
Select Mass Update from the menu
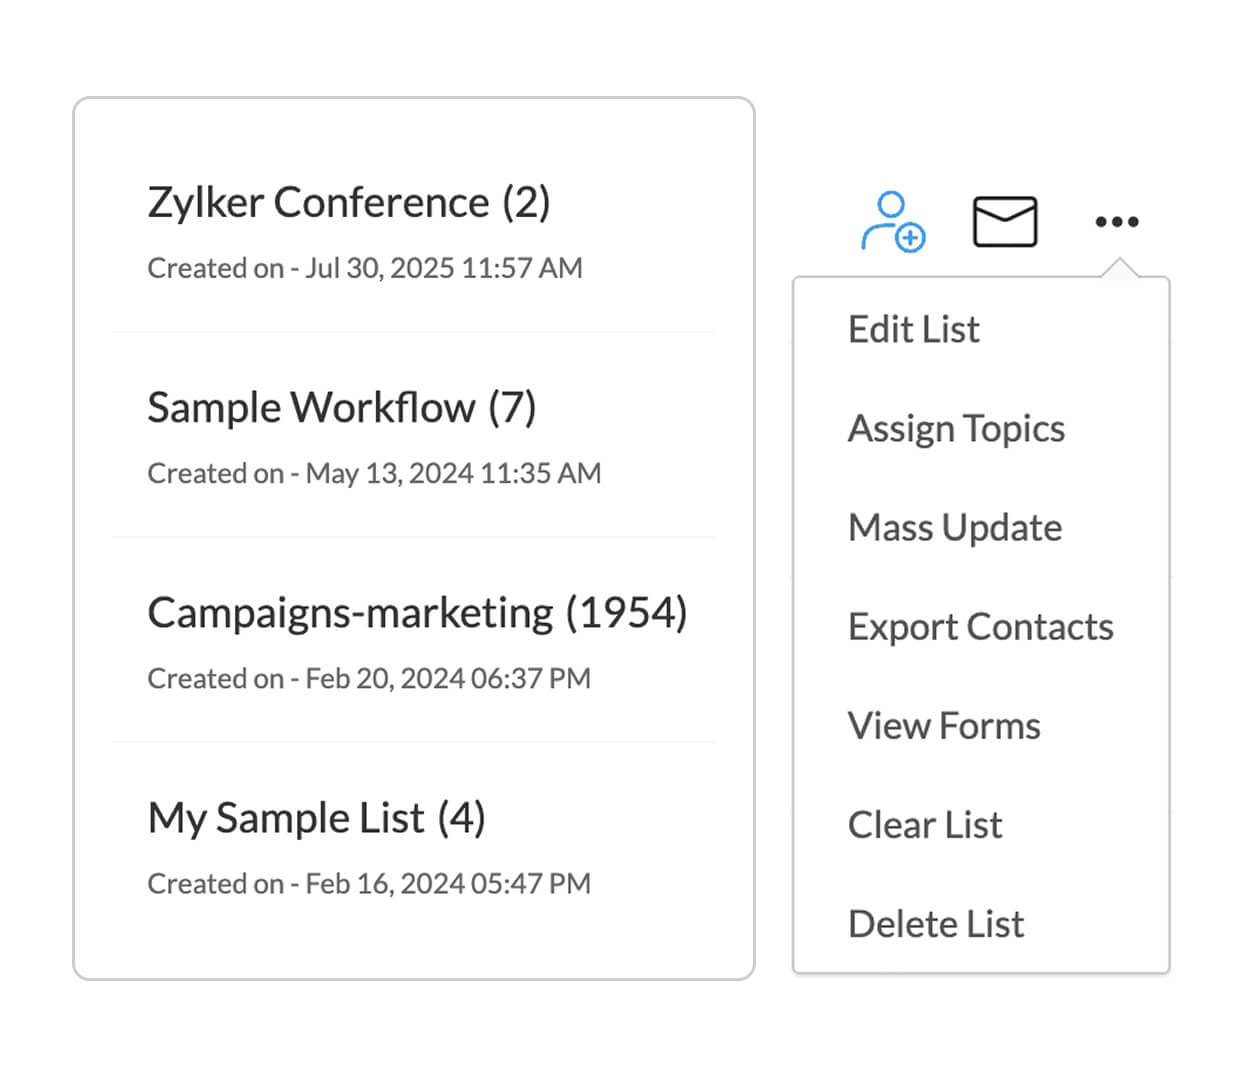tap(955, 527)
